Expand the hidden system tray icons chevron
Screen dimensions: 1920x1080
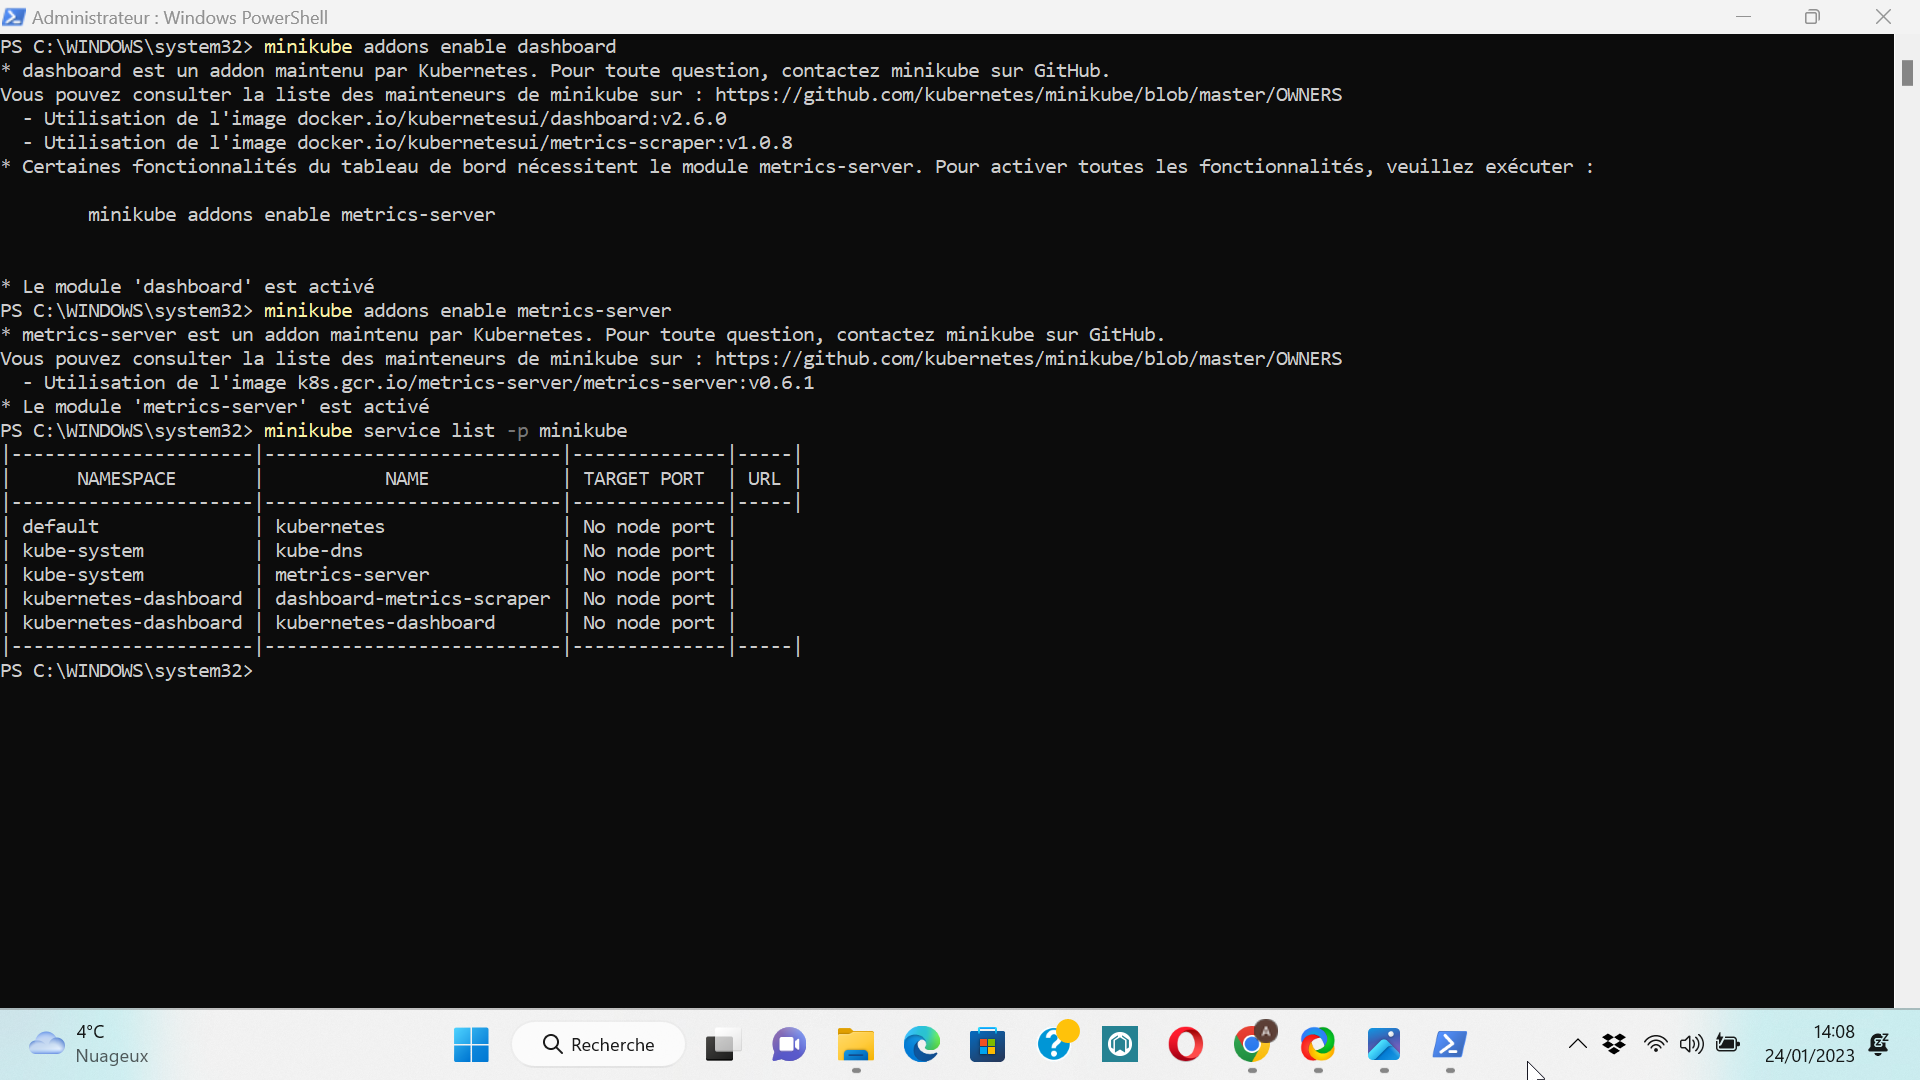[x=1577, y=1044]
